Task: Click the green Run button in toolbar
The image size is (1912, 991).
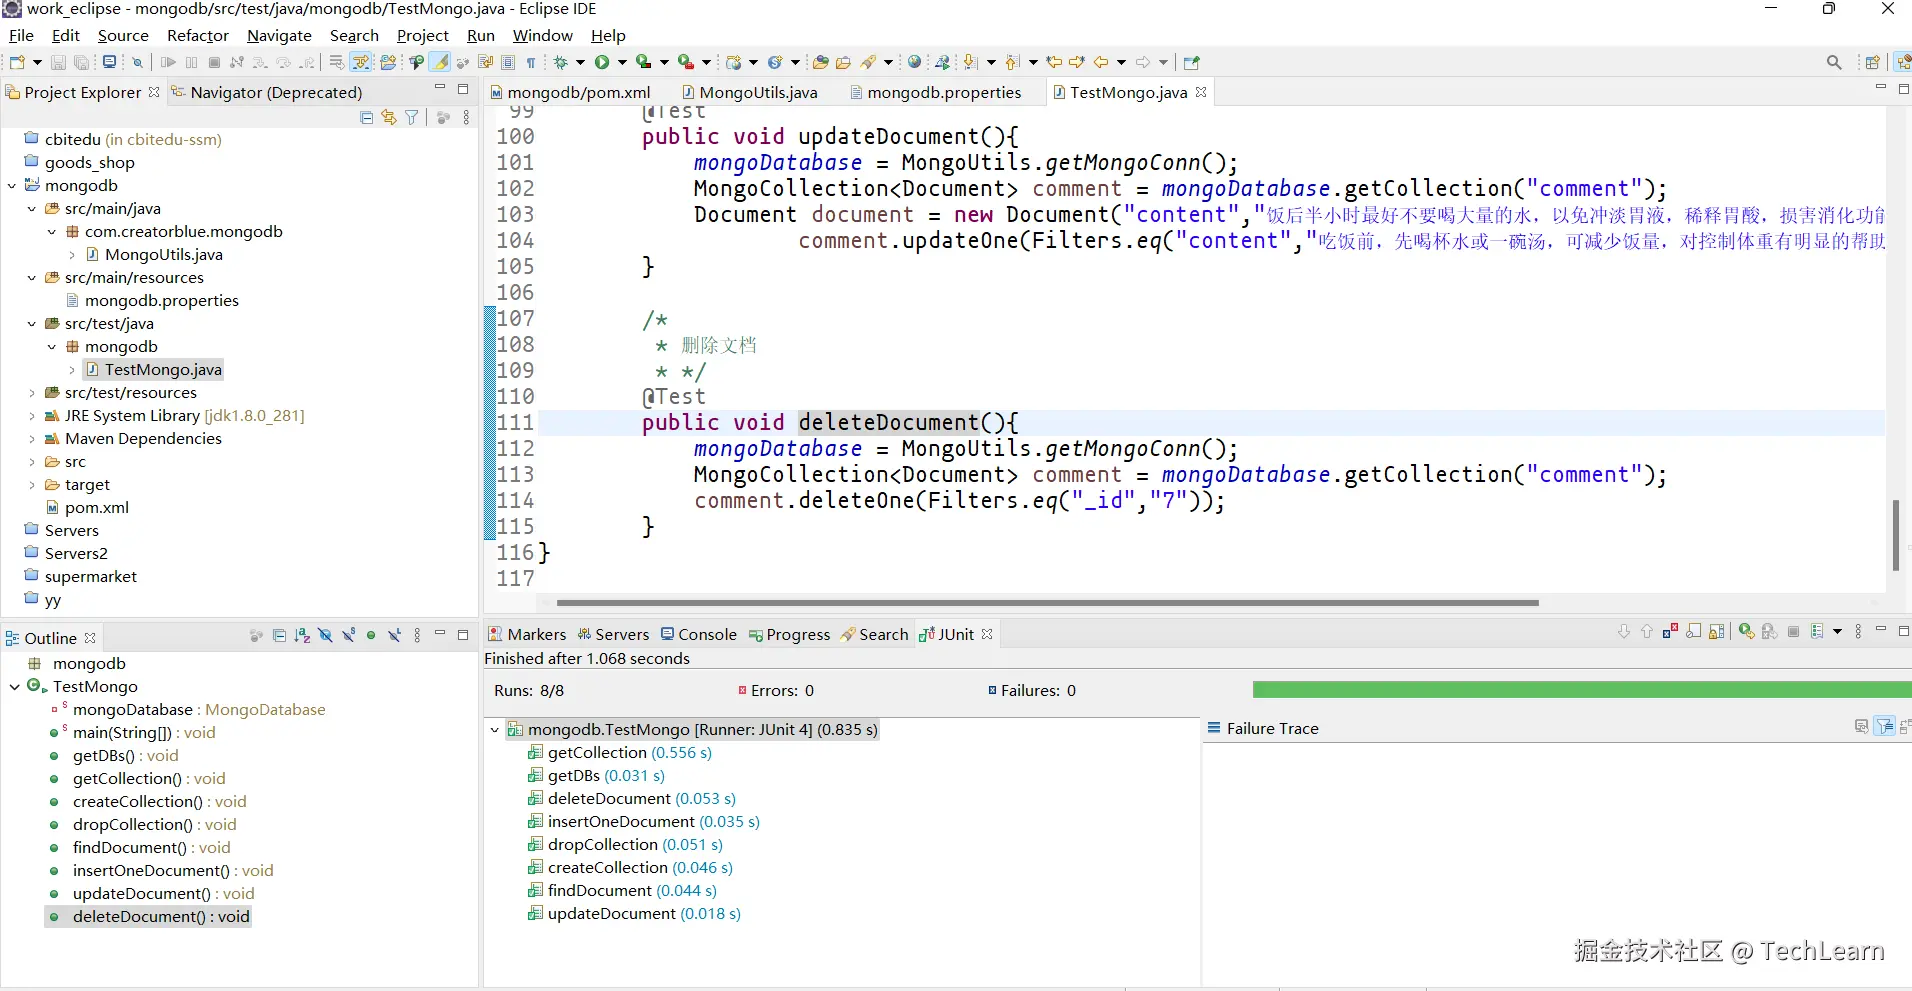Action: [602, 62]
